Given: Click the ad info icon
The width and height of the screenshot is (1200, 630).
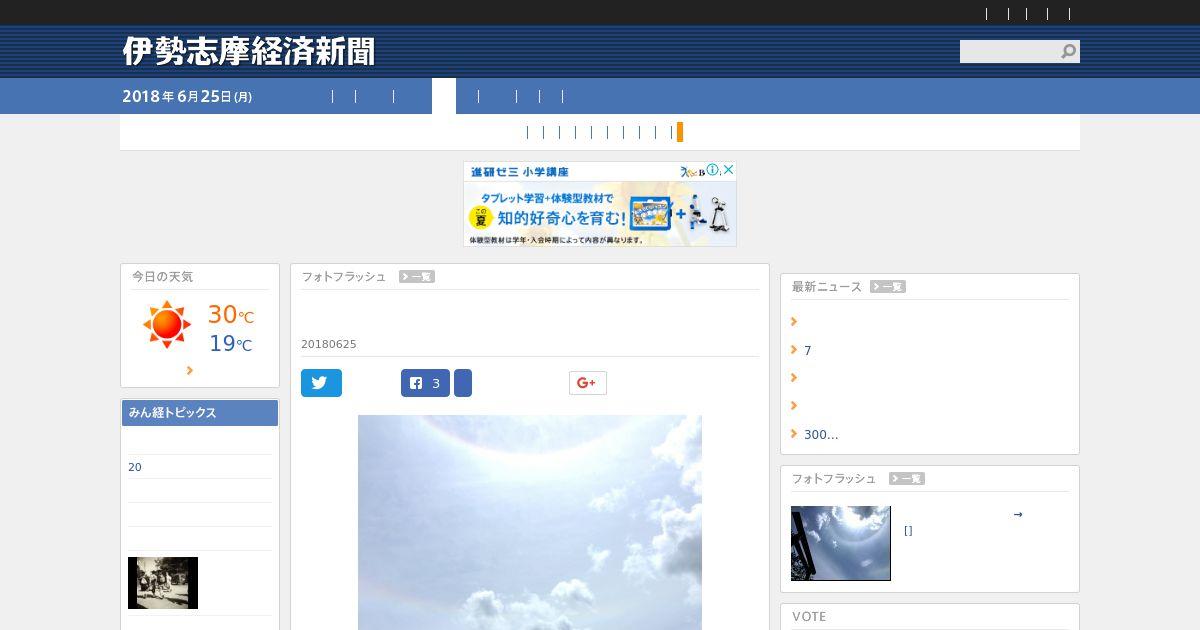Looking at the screenshot, I should pos(714,170).
